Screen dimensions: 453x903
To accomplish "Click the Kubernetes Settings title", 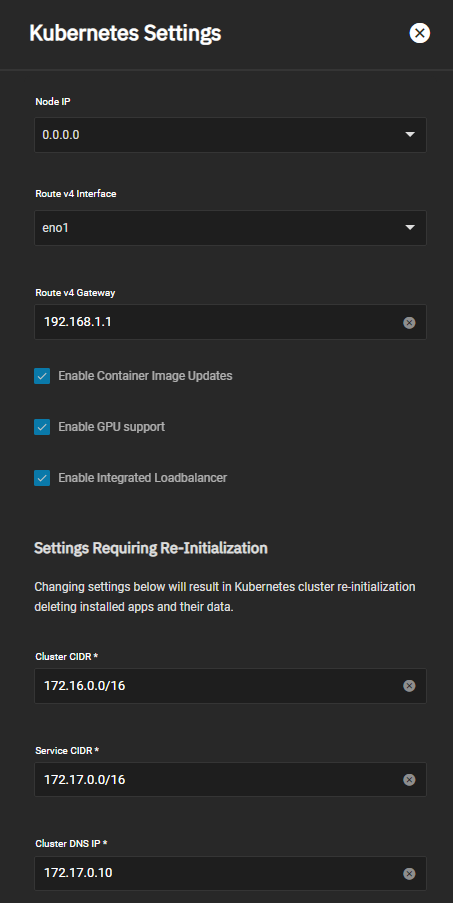I will pyautogui.click(x=125, y=33).
